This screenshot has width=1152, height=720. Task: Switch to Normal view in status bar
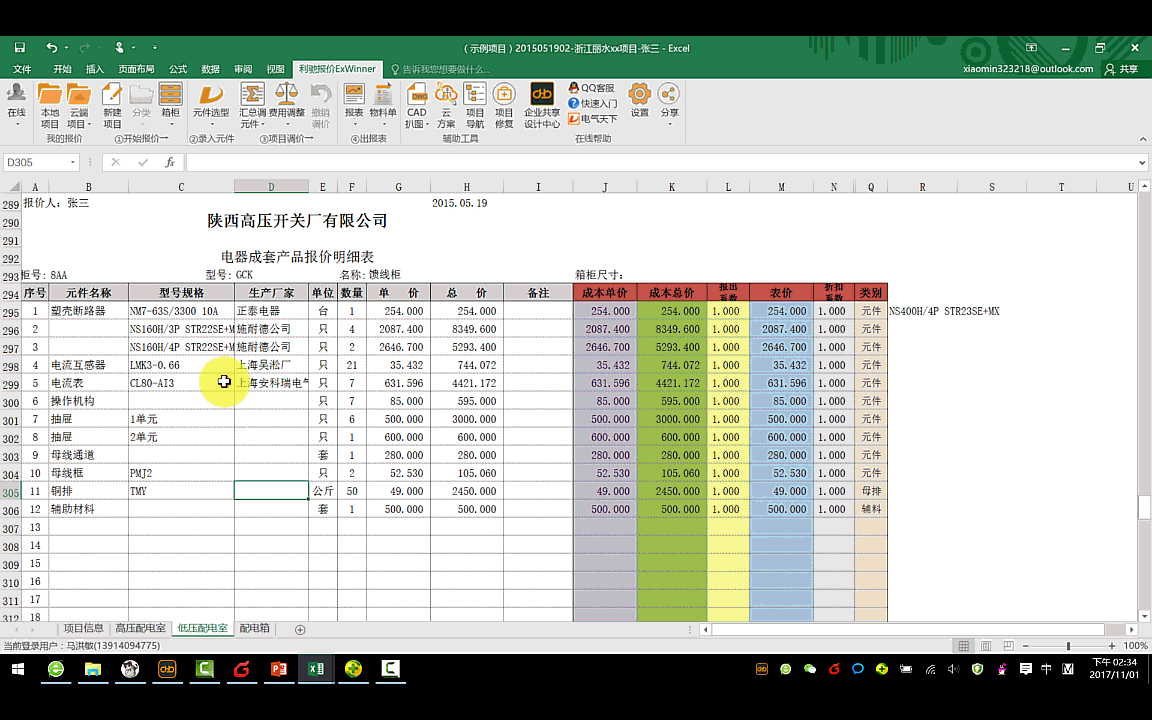(963, 646)
